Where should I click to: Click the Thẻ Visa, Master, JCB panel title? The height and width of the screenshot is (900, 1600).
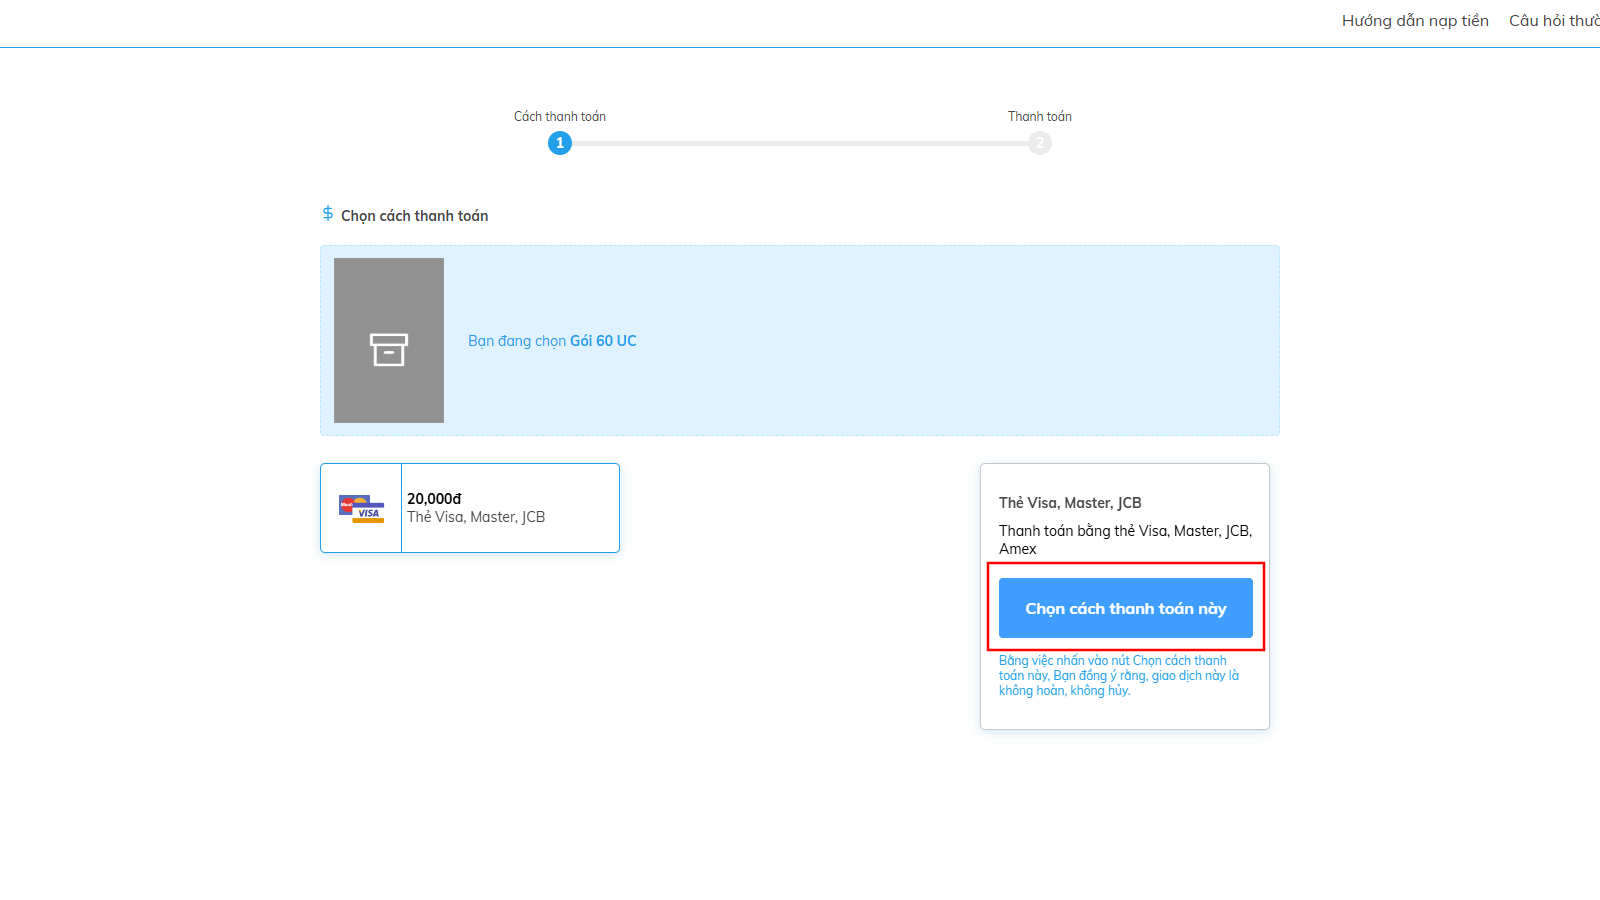1070,503
